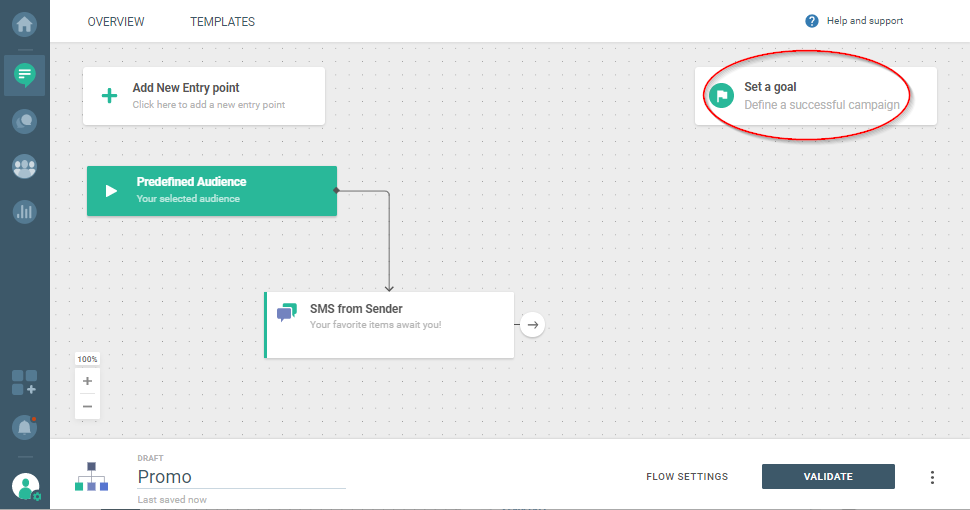The image size is (970, 510).
Task: Open the apps add-on grid icon
Action: (24, 382)
